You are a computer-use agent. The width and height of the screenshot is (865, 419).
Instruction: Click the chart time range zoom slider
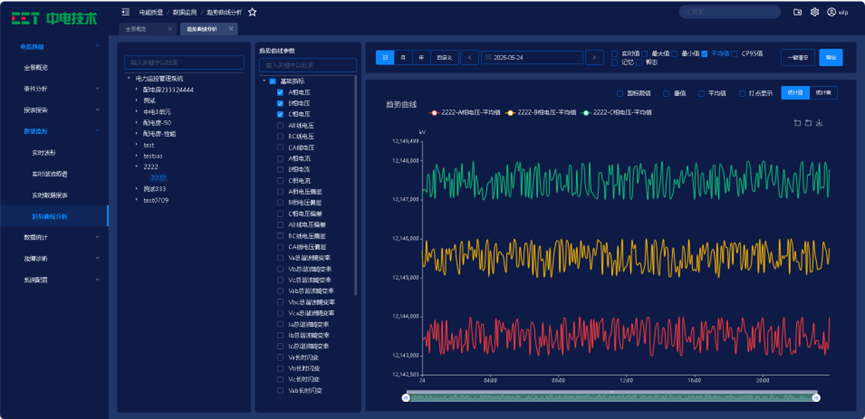610,397
